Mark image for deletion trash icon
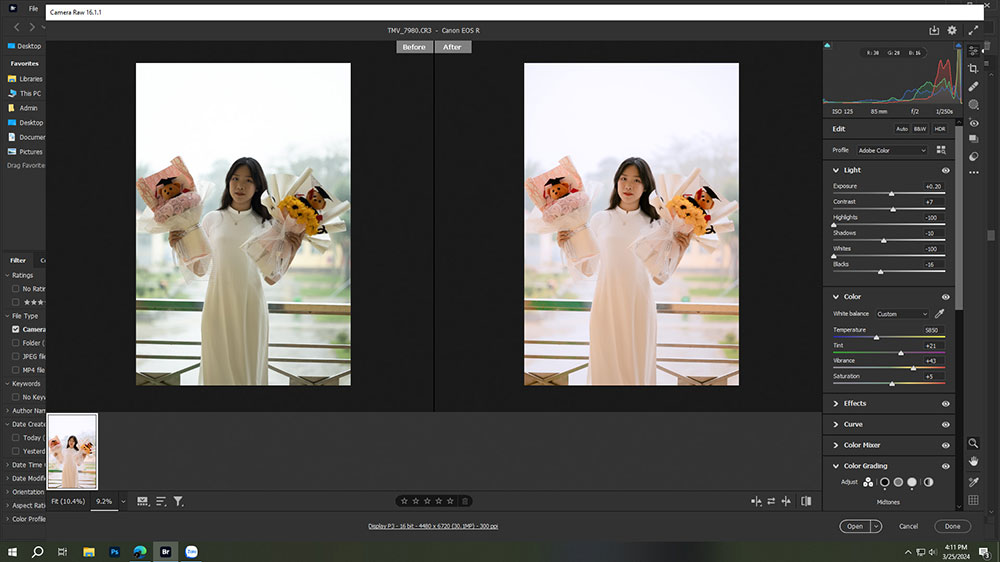Image resolution: width=1000 pixels, height=562 pixels. (465, 501)
